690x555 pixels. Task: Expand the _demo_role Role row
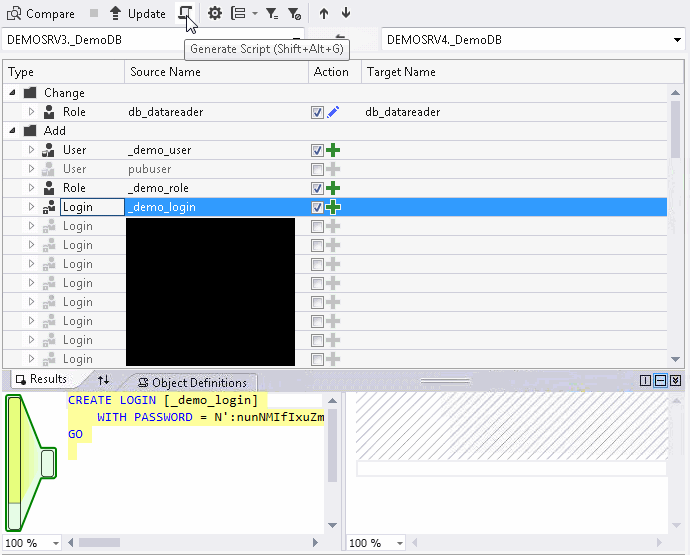pyautogui.click(x=31, y=188)
